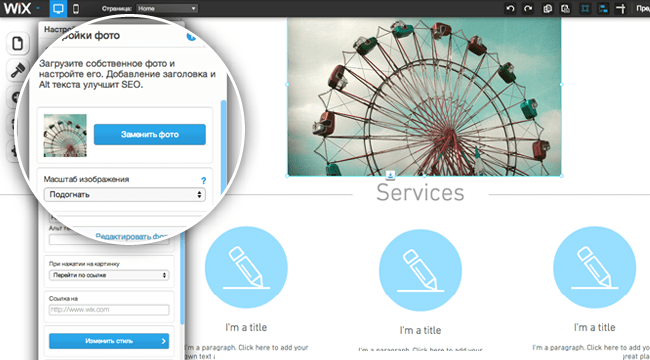
Task: Click the leftmost pencil circle icon
Action: tap(246, 268)
